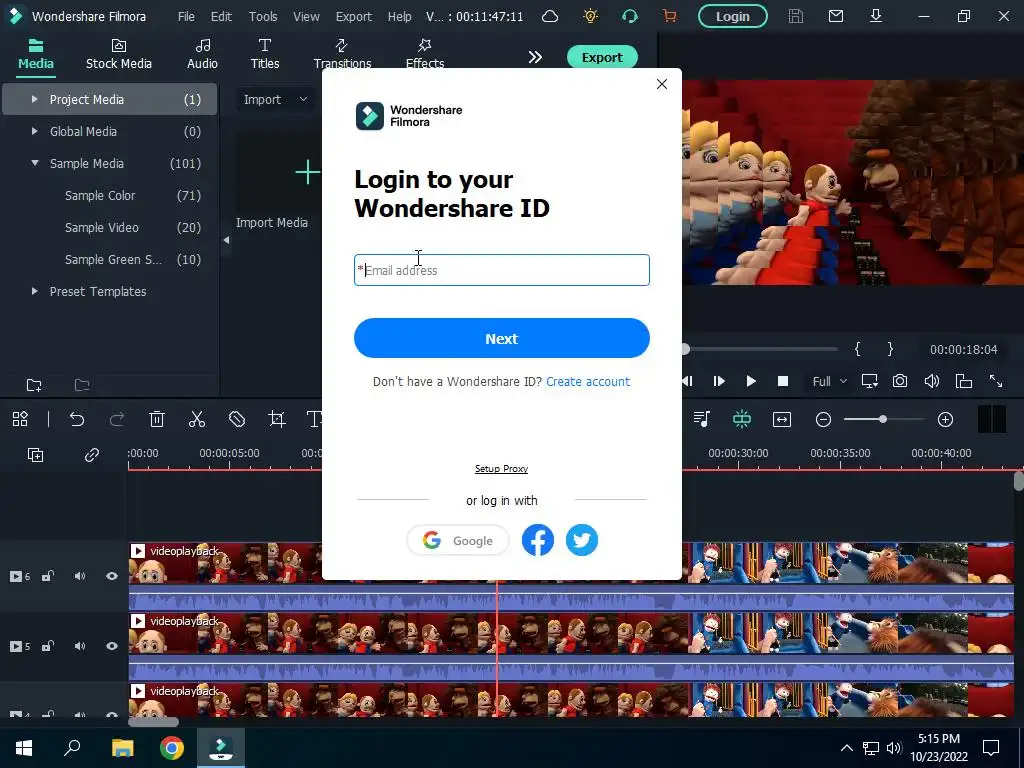Click the timeline layout grid icon
The width and height of the screenshot is (1024, 768).
tap(20, 419)
